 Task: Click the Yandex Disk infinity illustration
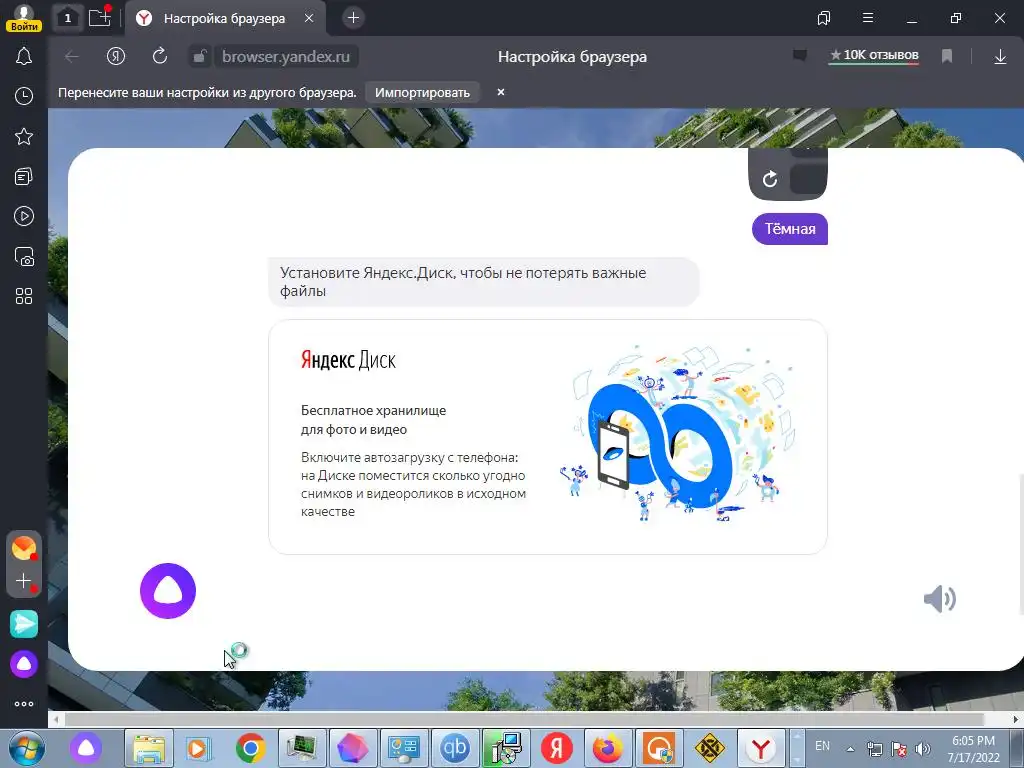point(677,434)
